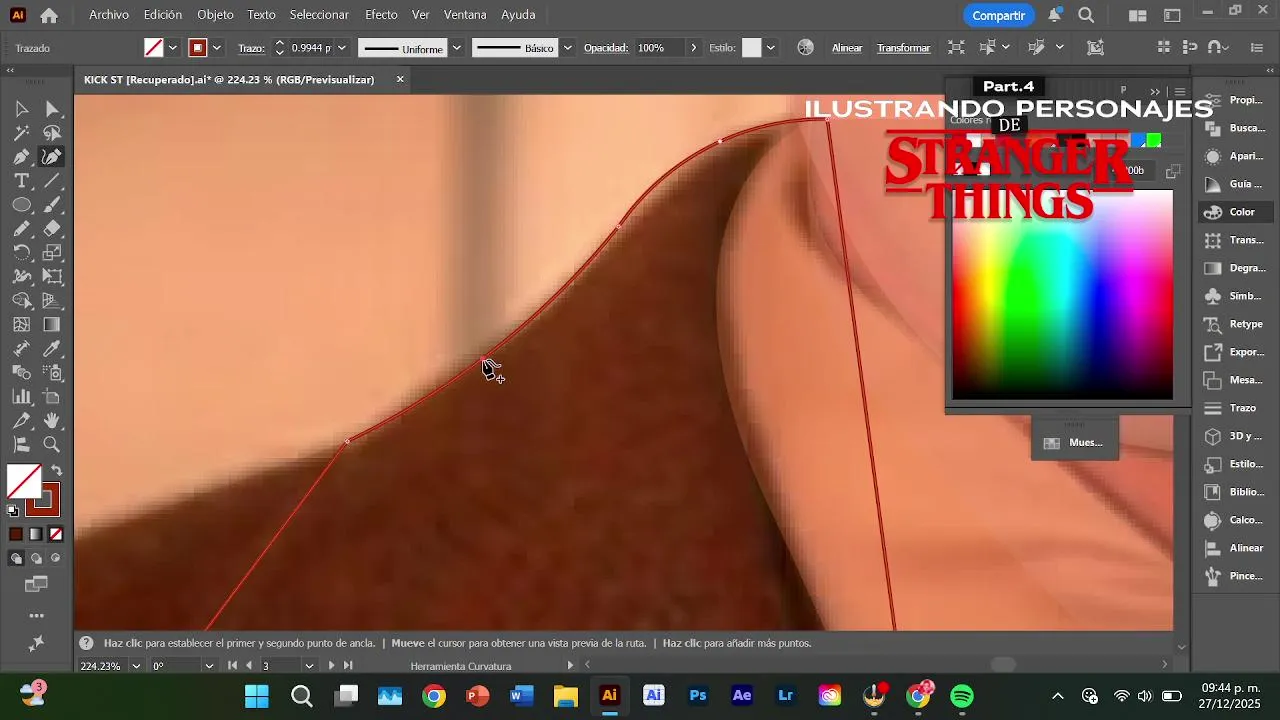The width and height of the screenshot is (1280, 720).
Task: Set fill to Gradient mode
Action: pos(36,534)
